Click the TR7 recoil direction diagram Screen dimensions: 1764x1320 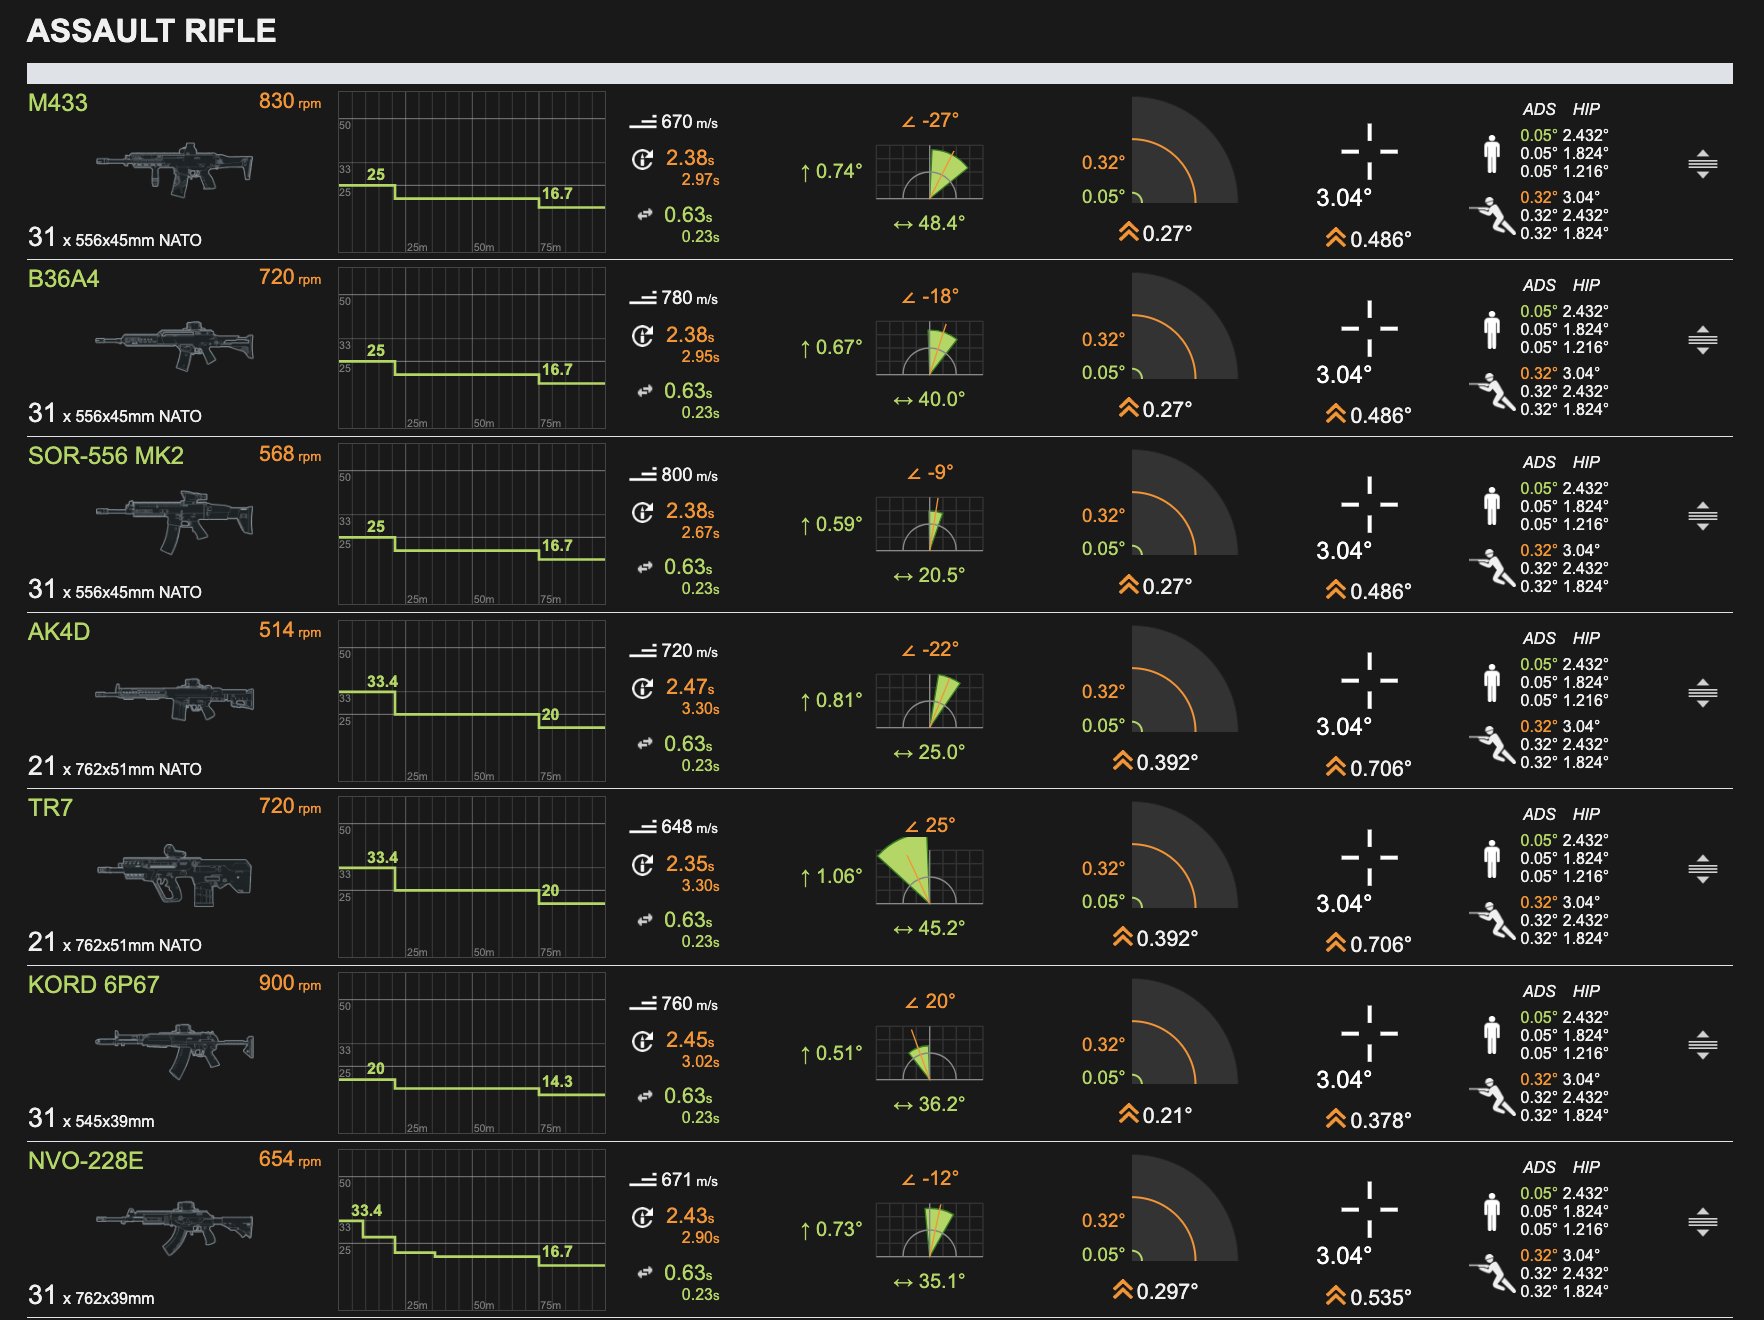coord(928,872)
